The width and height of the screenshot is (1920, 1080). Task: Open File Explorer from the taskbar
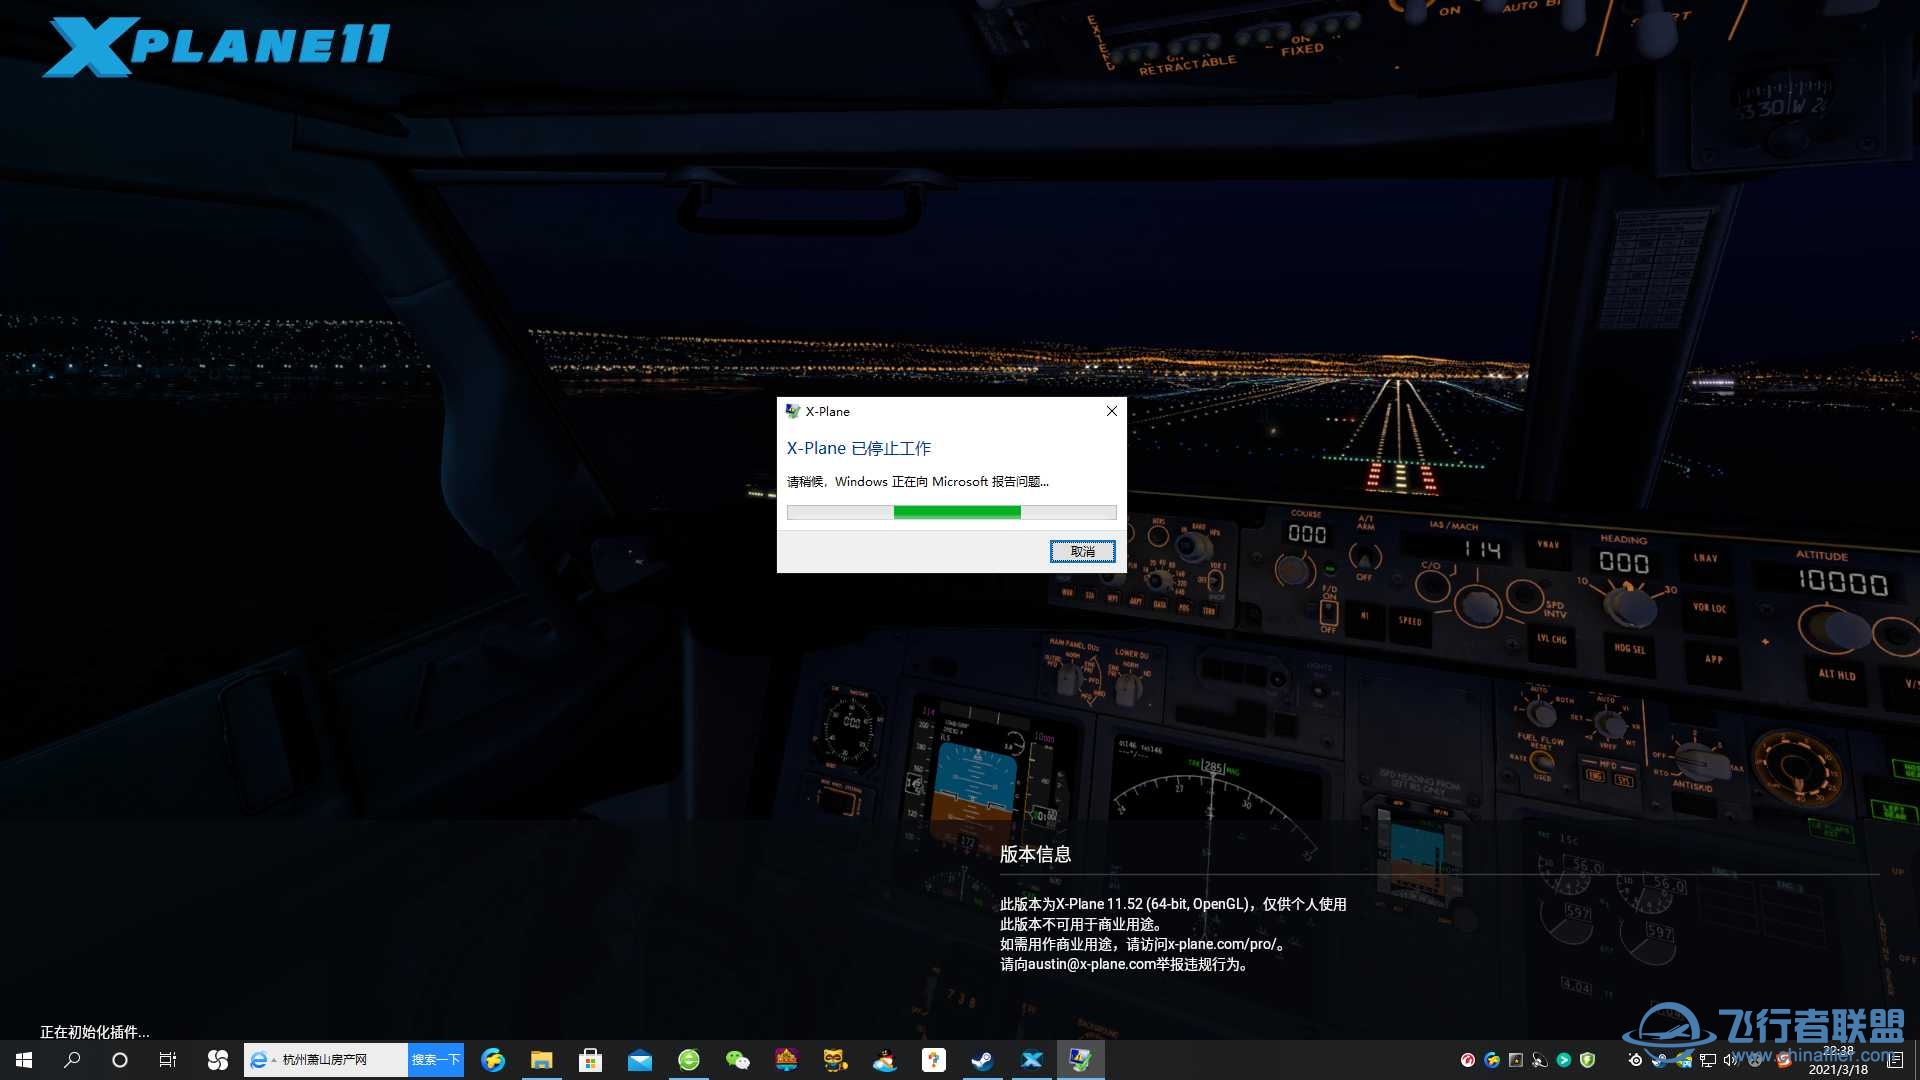click(x=542, y=1060)
